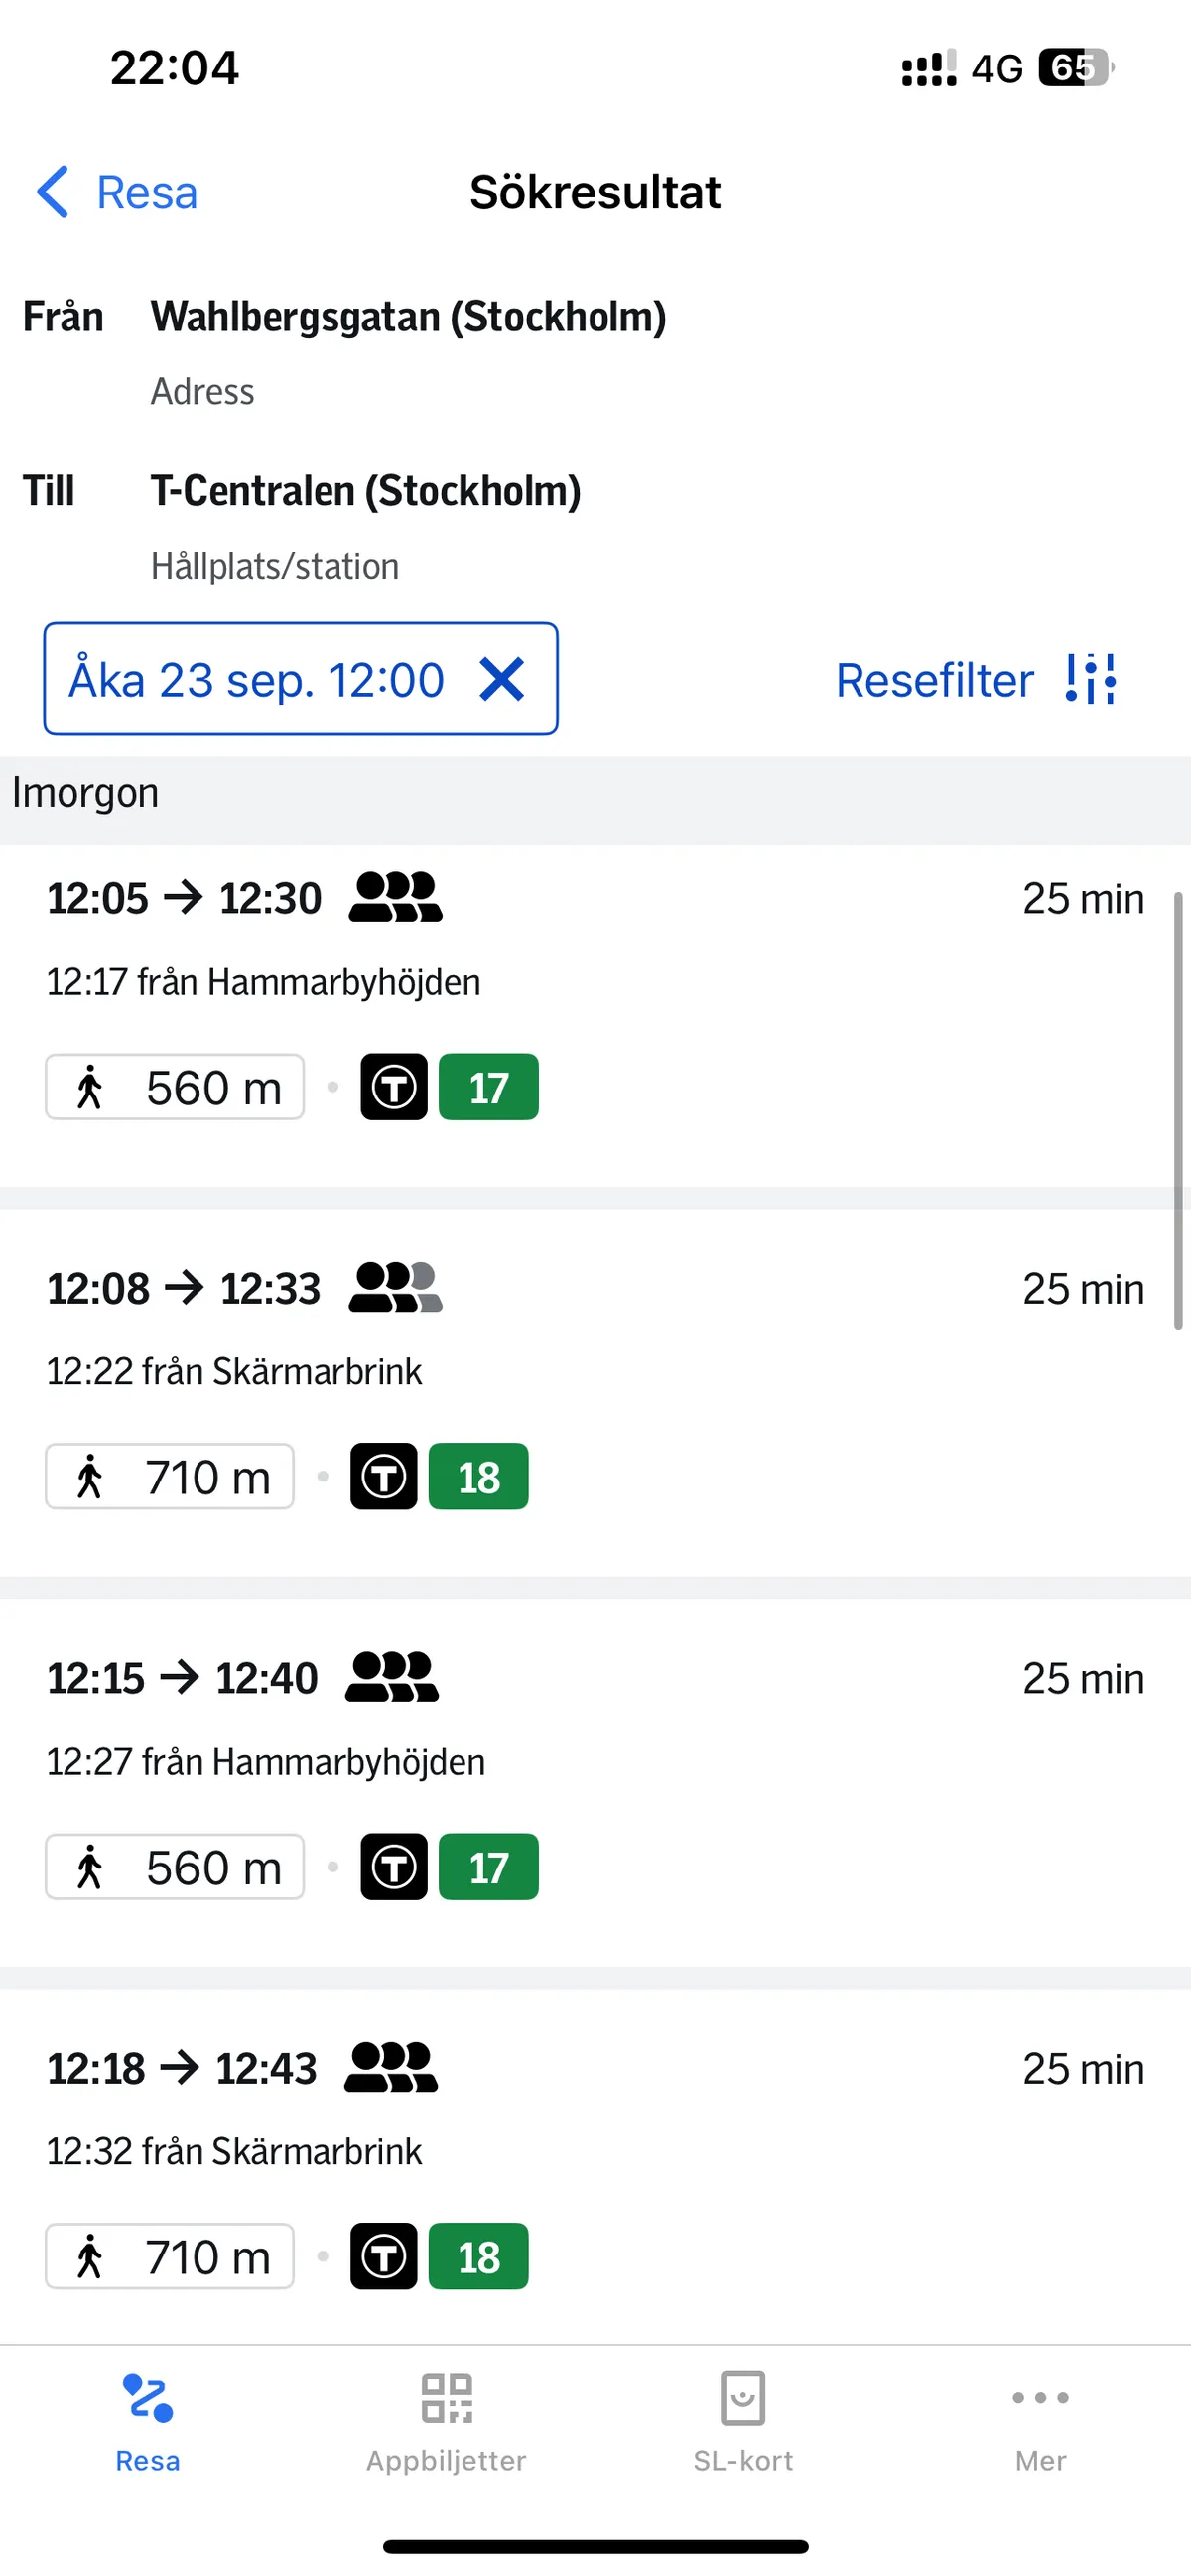Open the Mer tab
The height and width of the screenshot is (2576, 1191).
pos(1040,2420)
